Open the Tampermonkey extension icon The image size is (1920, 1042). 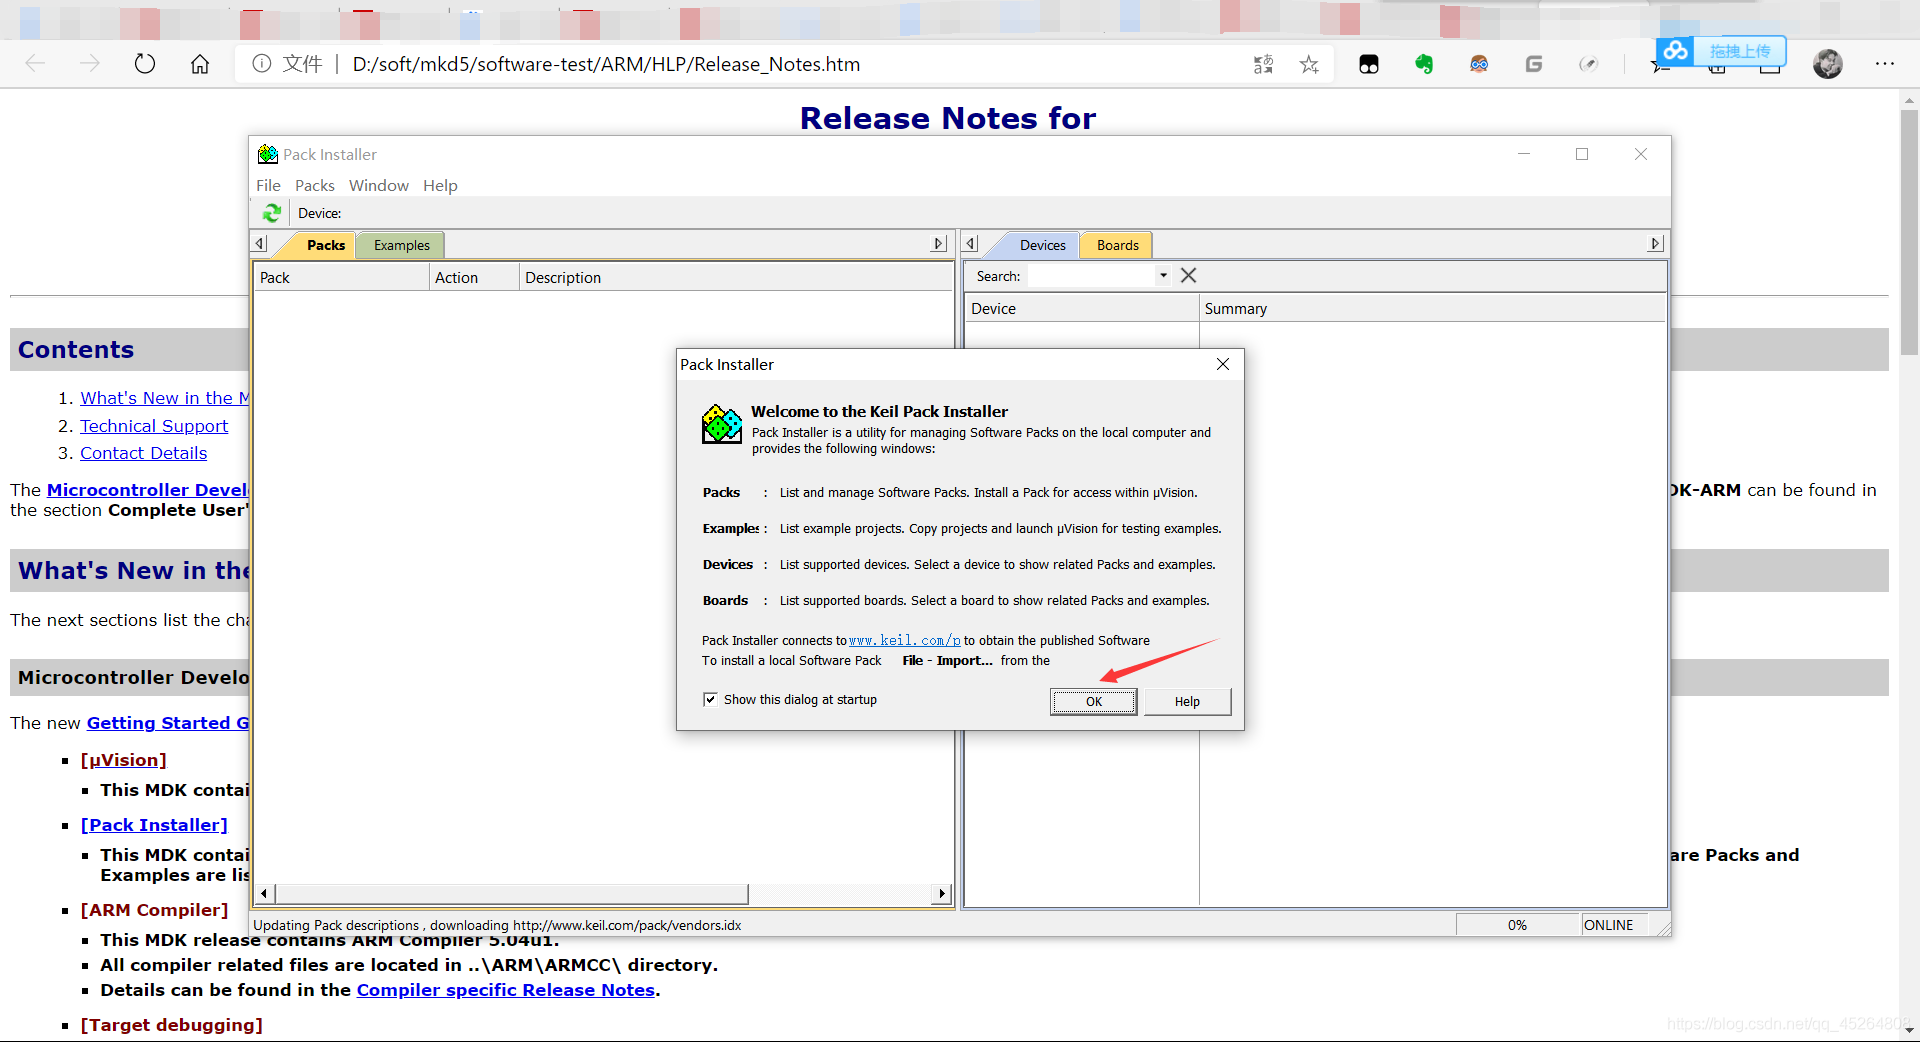1369,64
